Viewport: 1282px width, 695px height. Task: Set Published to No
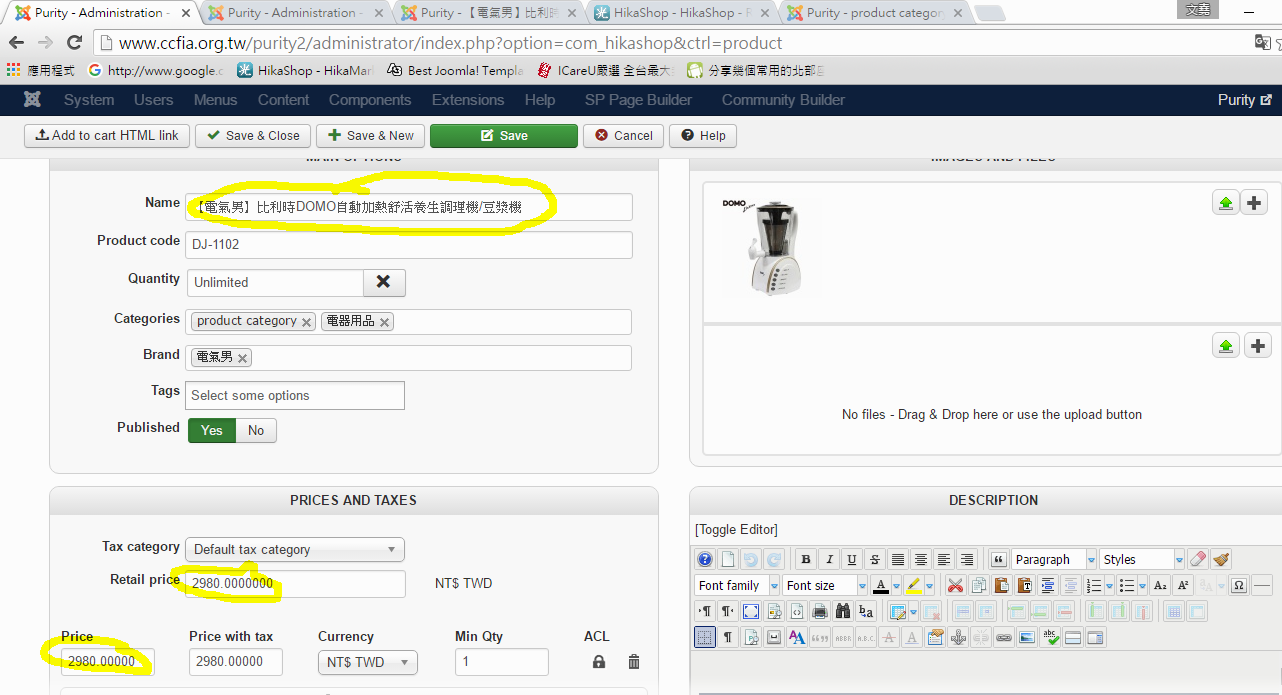tap(256, 430)
